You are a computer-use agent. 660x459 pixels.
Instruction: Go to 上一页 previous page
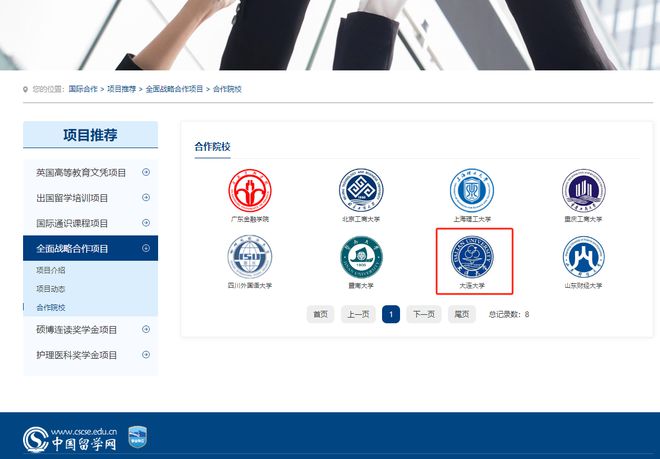[x=358, y=314]
